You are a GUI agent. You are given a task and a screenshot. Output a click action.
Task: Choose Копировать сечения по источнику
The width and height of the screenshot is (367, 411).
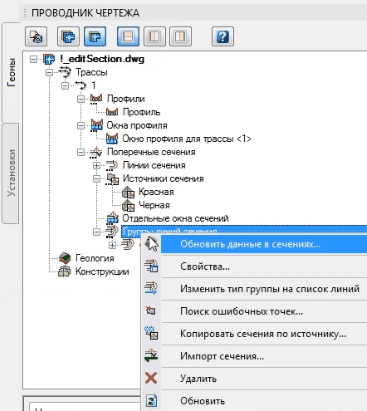255,334
